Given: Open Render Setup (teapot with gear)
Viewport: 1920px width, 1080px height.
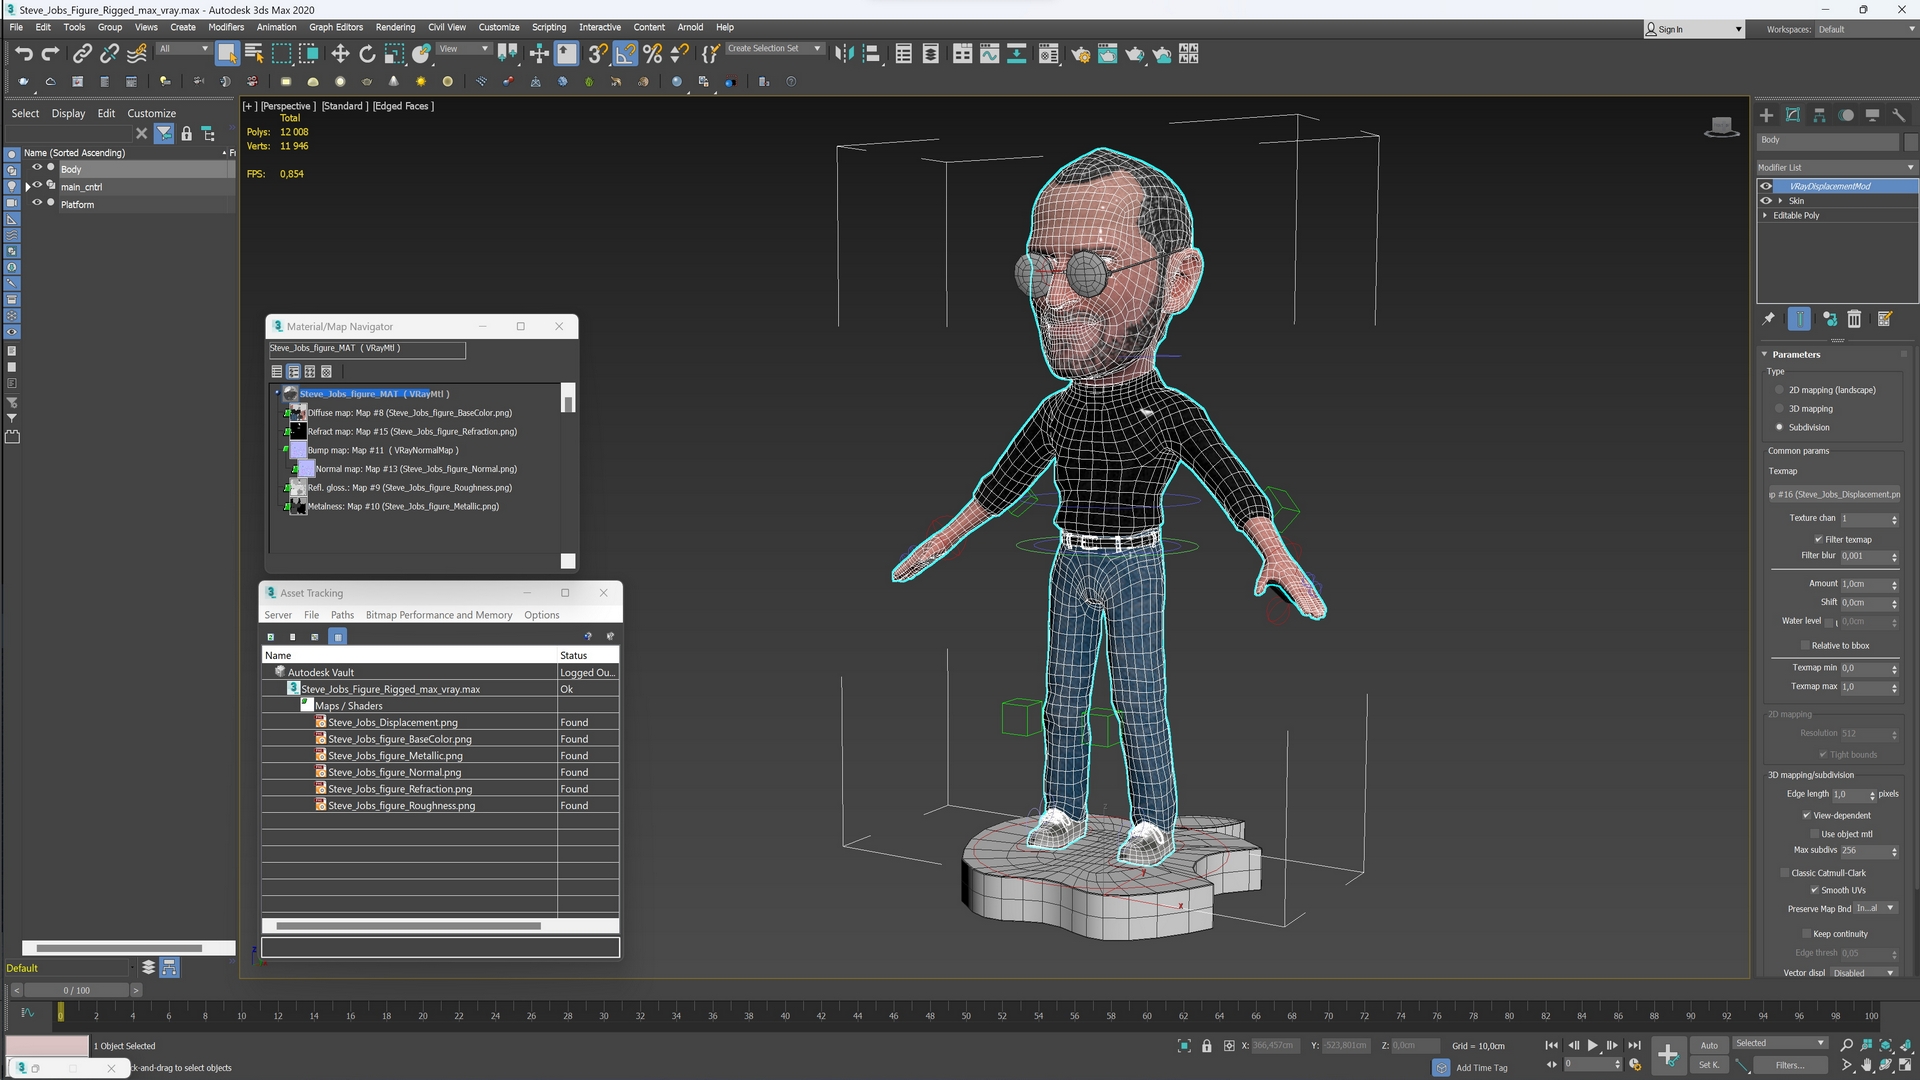Looking at the screenshot, I should point(1080,54).
